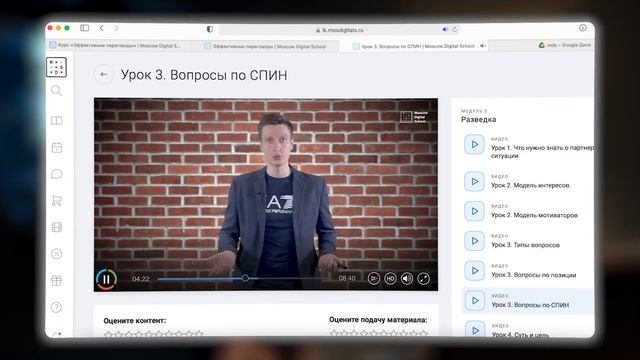
Task: Play video for Урок 3. Вопросы по позиции
Action: pyautogui.click(x=474, y=271)
